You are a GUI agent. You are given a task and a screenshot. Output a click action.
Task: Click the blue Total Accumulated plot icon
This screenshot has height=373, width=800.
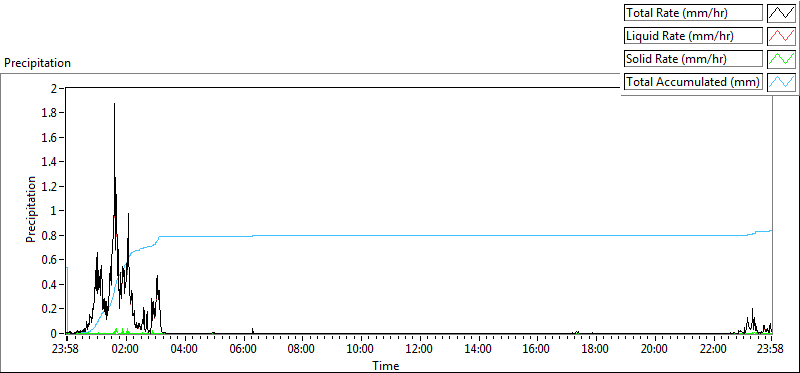point(781,82)
